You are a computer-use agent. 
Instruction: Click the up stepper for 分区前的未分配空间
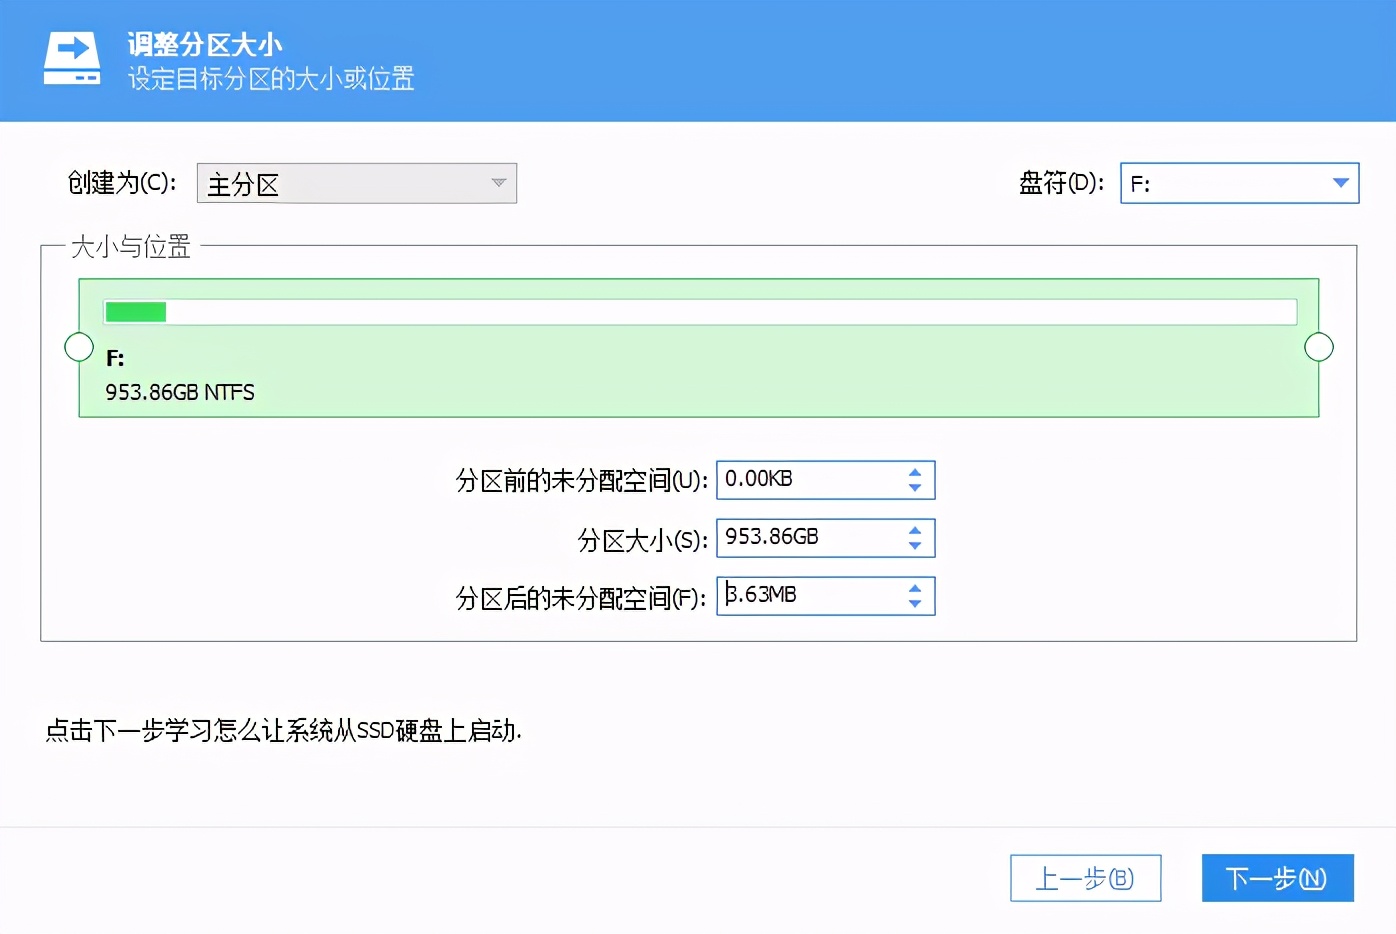914,471
